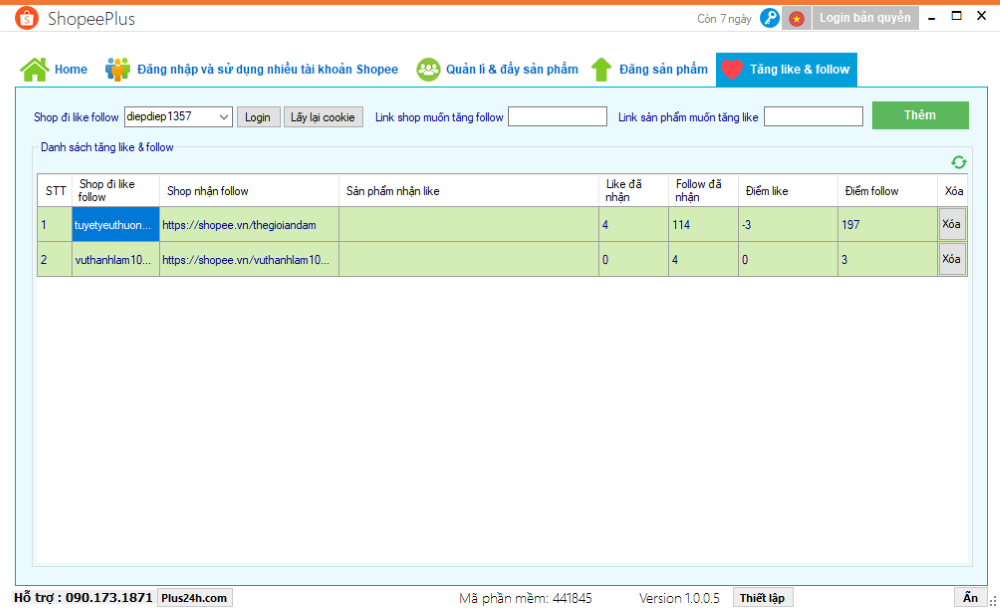The image size is (1000, 610).
Task: Click the Plus24h.com link button
Action: [194, 598]
